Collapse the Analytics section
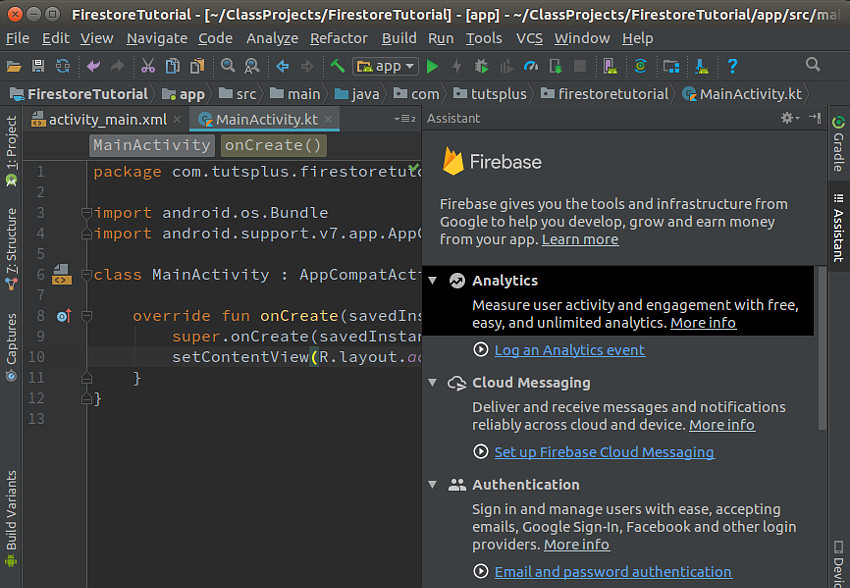 pos(433,280)
